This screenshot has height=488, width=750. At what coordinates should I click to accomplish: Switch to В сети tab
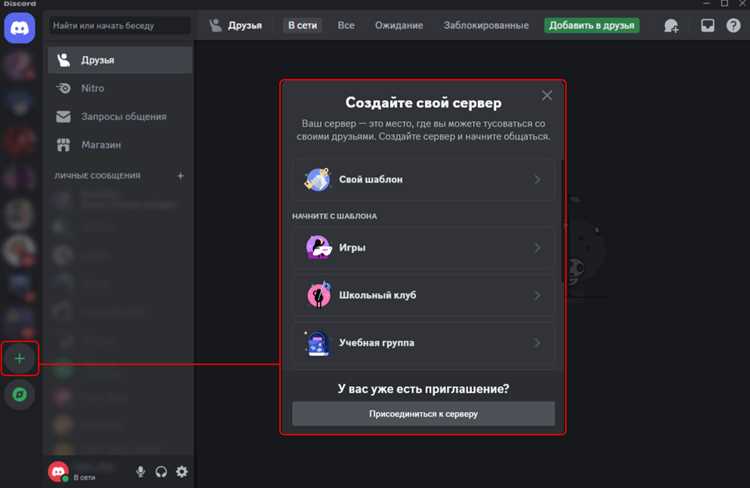(x=302, y=25)
